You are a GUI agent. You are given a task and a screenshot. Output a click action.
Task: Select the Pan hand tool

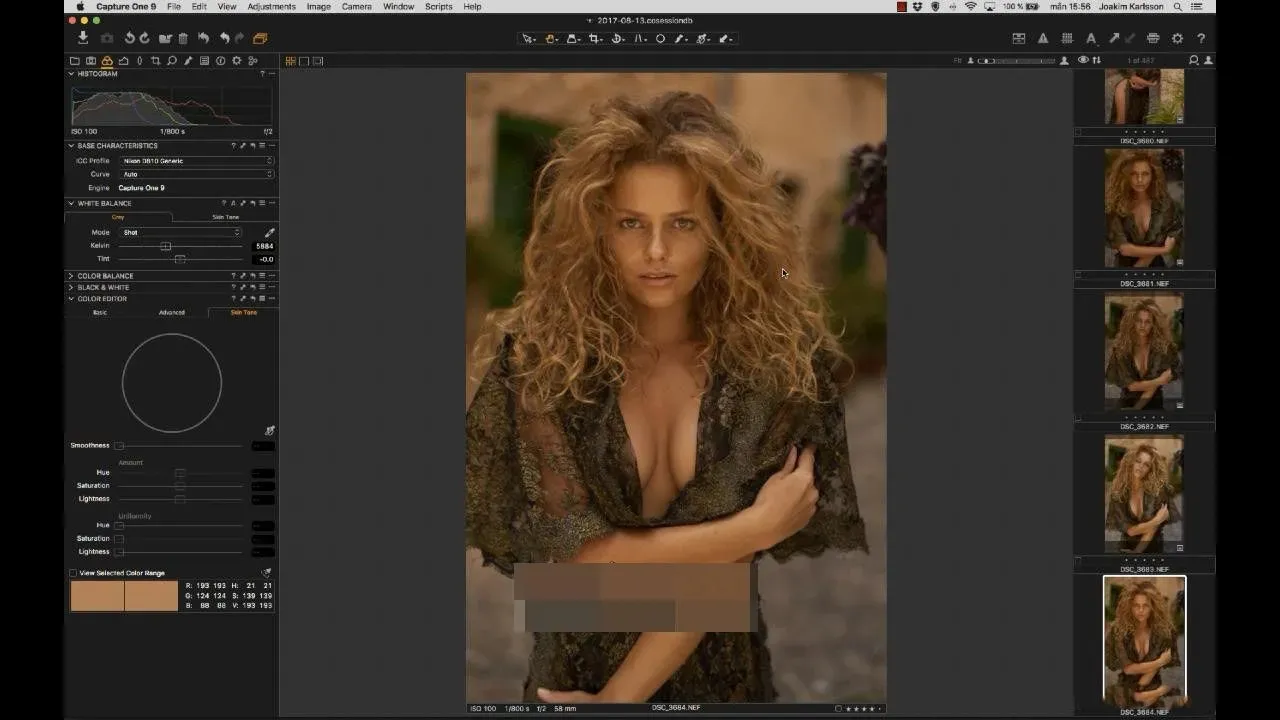click(x=551, y=39)
